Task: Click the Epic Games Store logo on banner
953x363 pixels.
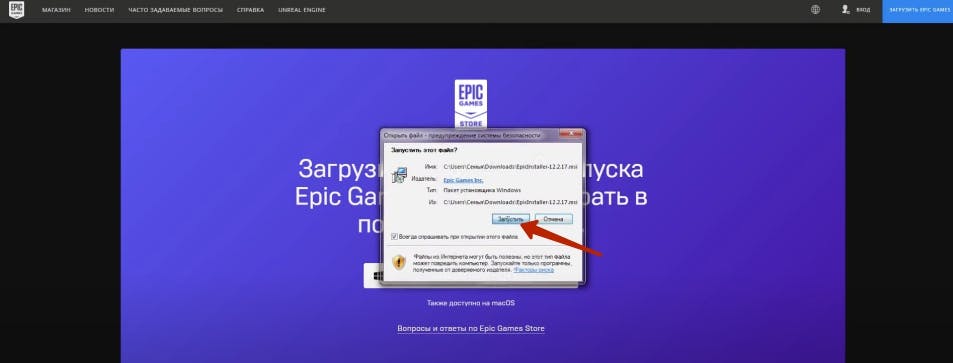Action: 470,103
